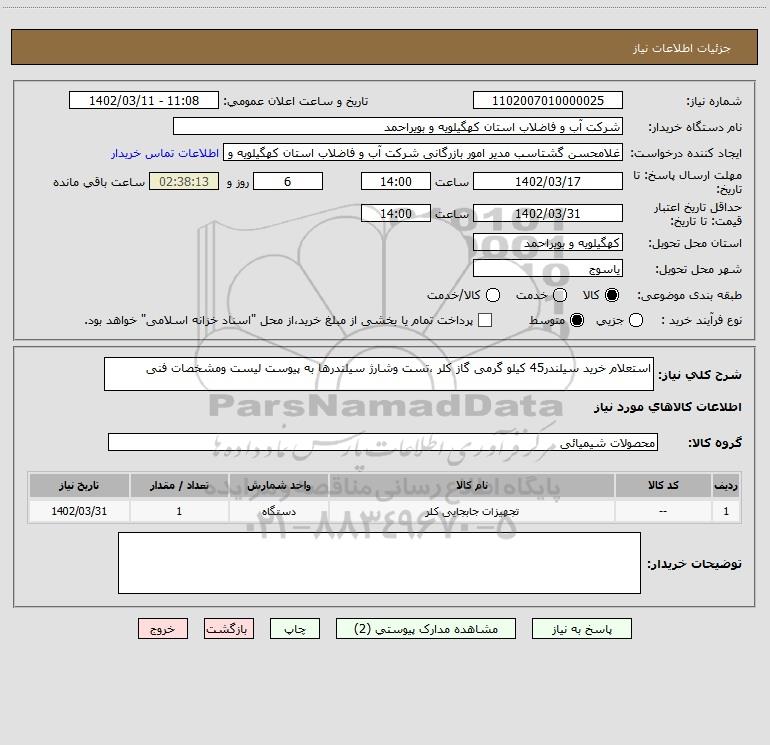The height and width of the screenshot is (745, 770).
Task: Choose the جزیی purchase type radio
Action: (636, 321)
